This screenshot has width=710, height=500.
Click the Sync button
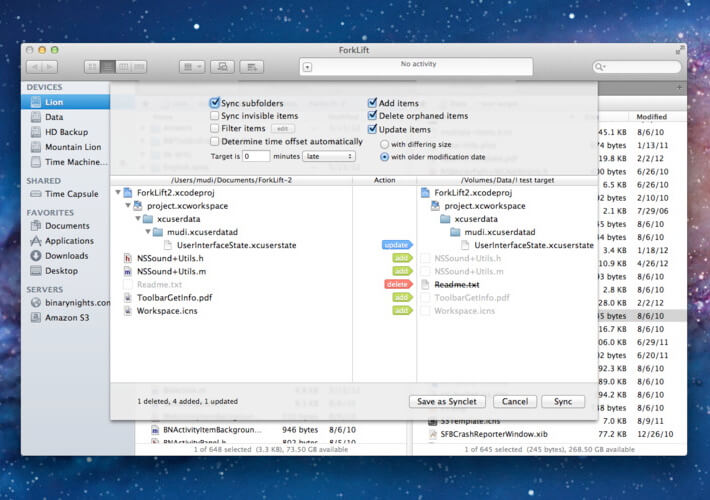point(563,401)
